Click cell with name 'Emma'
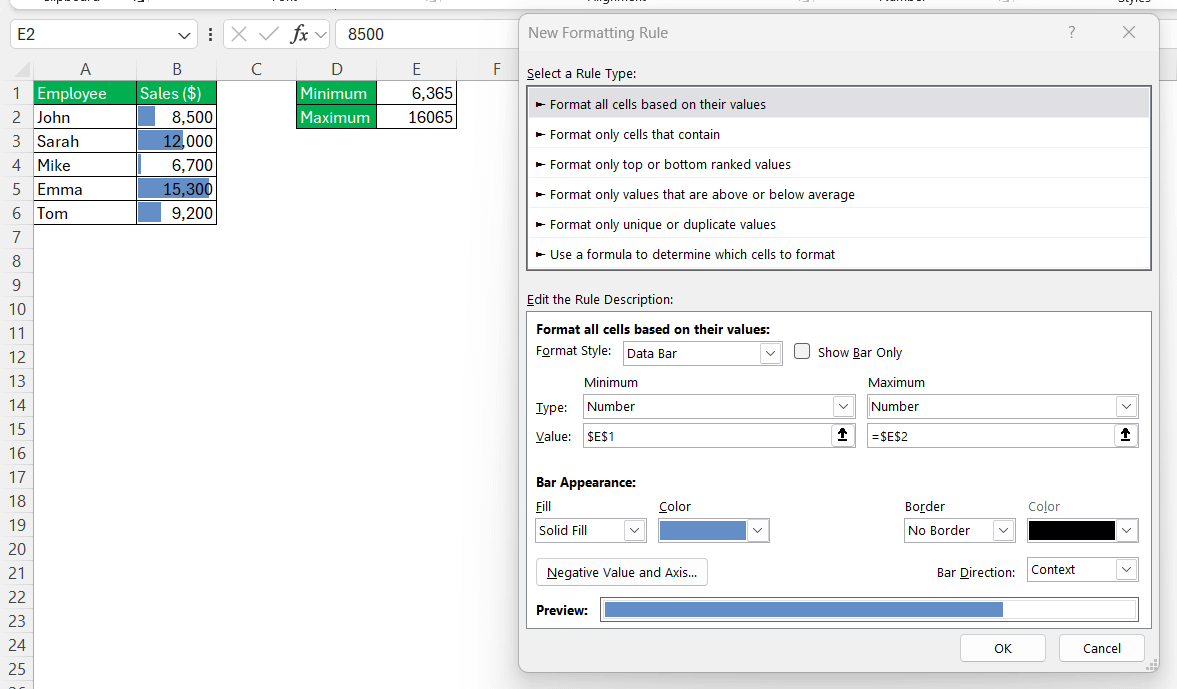Image resolution: width=1177 pixels, height=689 pixels. 85,189
